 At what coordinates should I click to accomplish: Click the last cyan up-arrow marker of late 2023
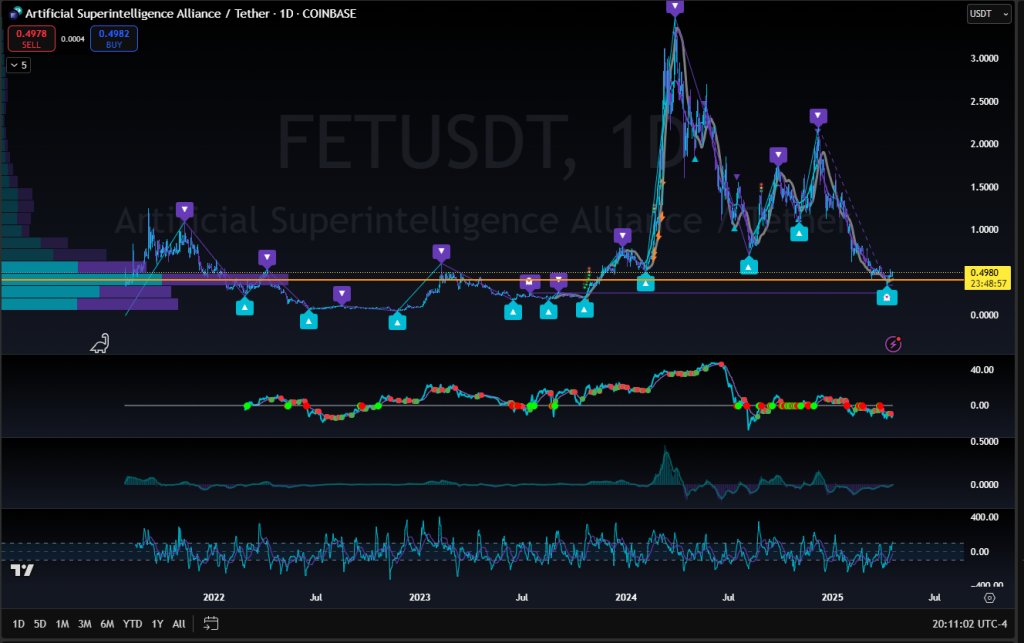584,309
